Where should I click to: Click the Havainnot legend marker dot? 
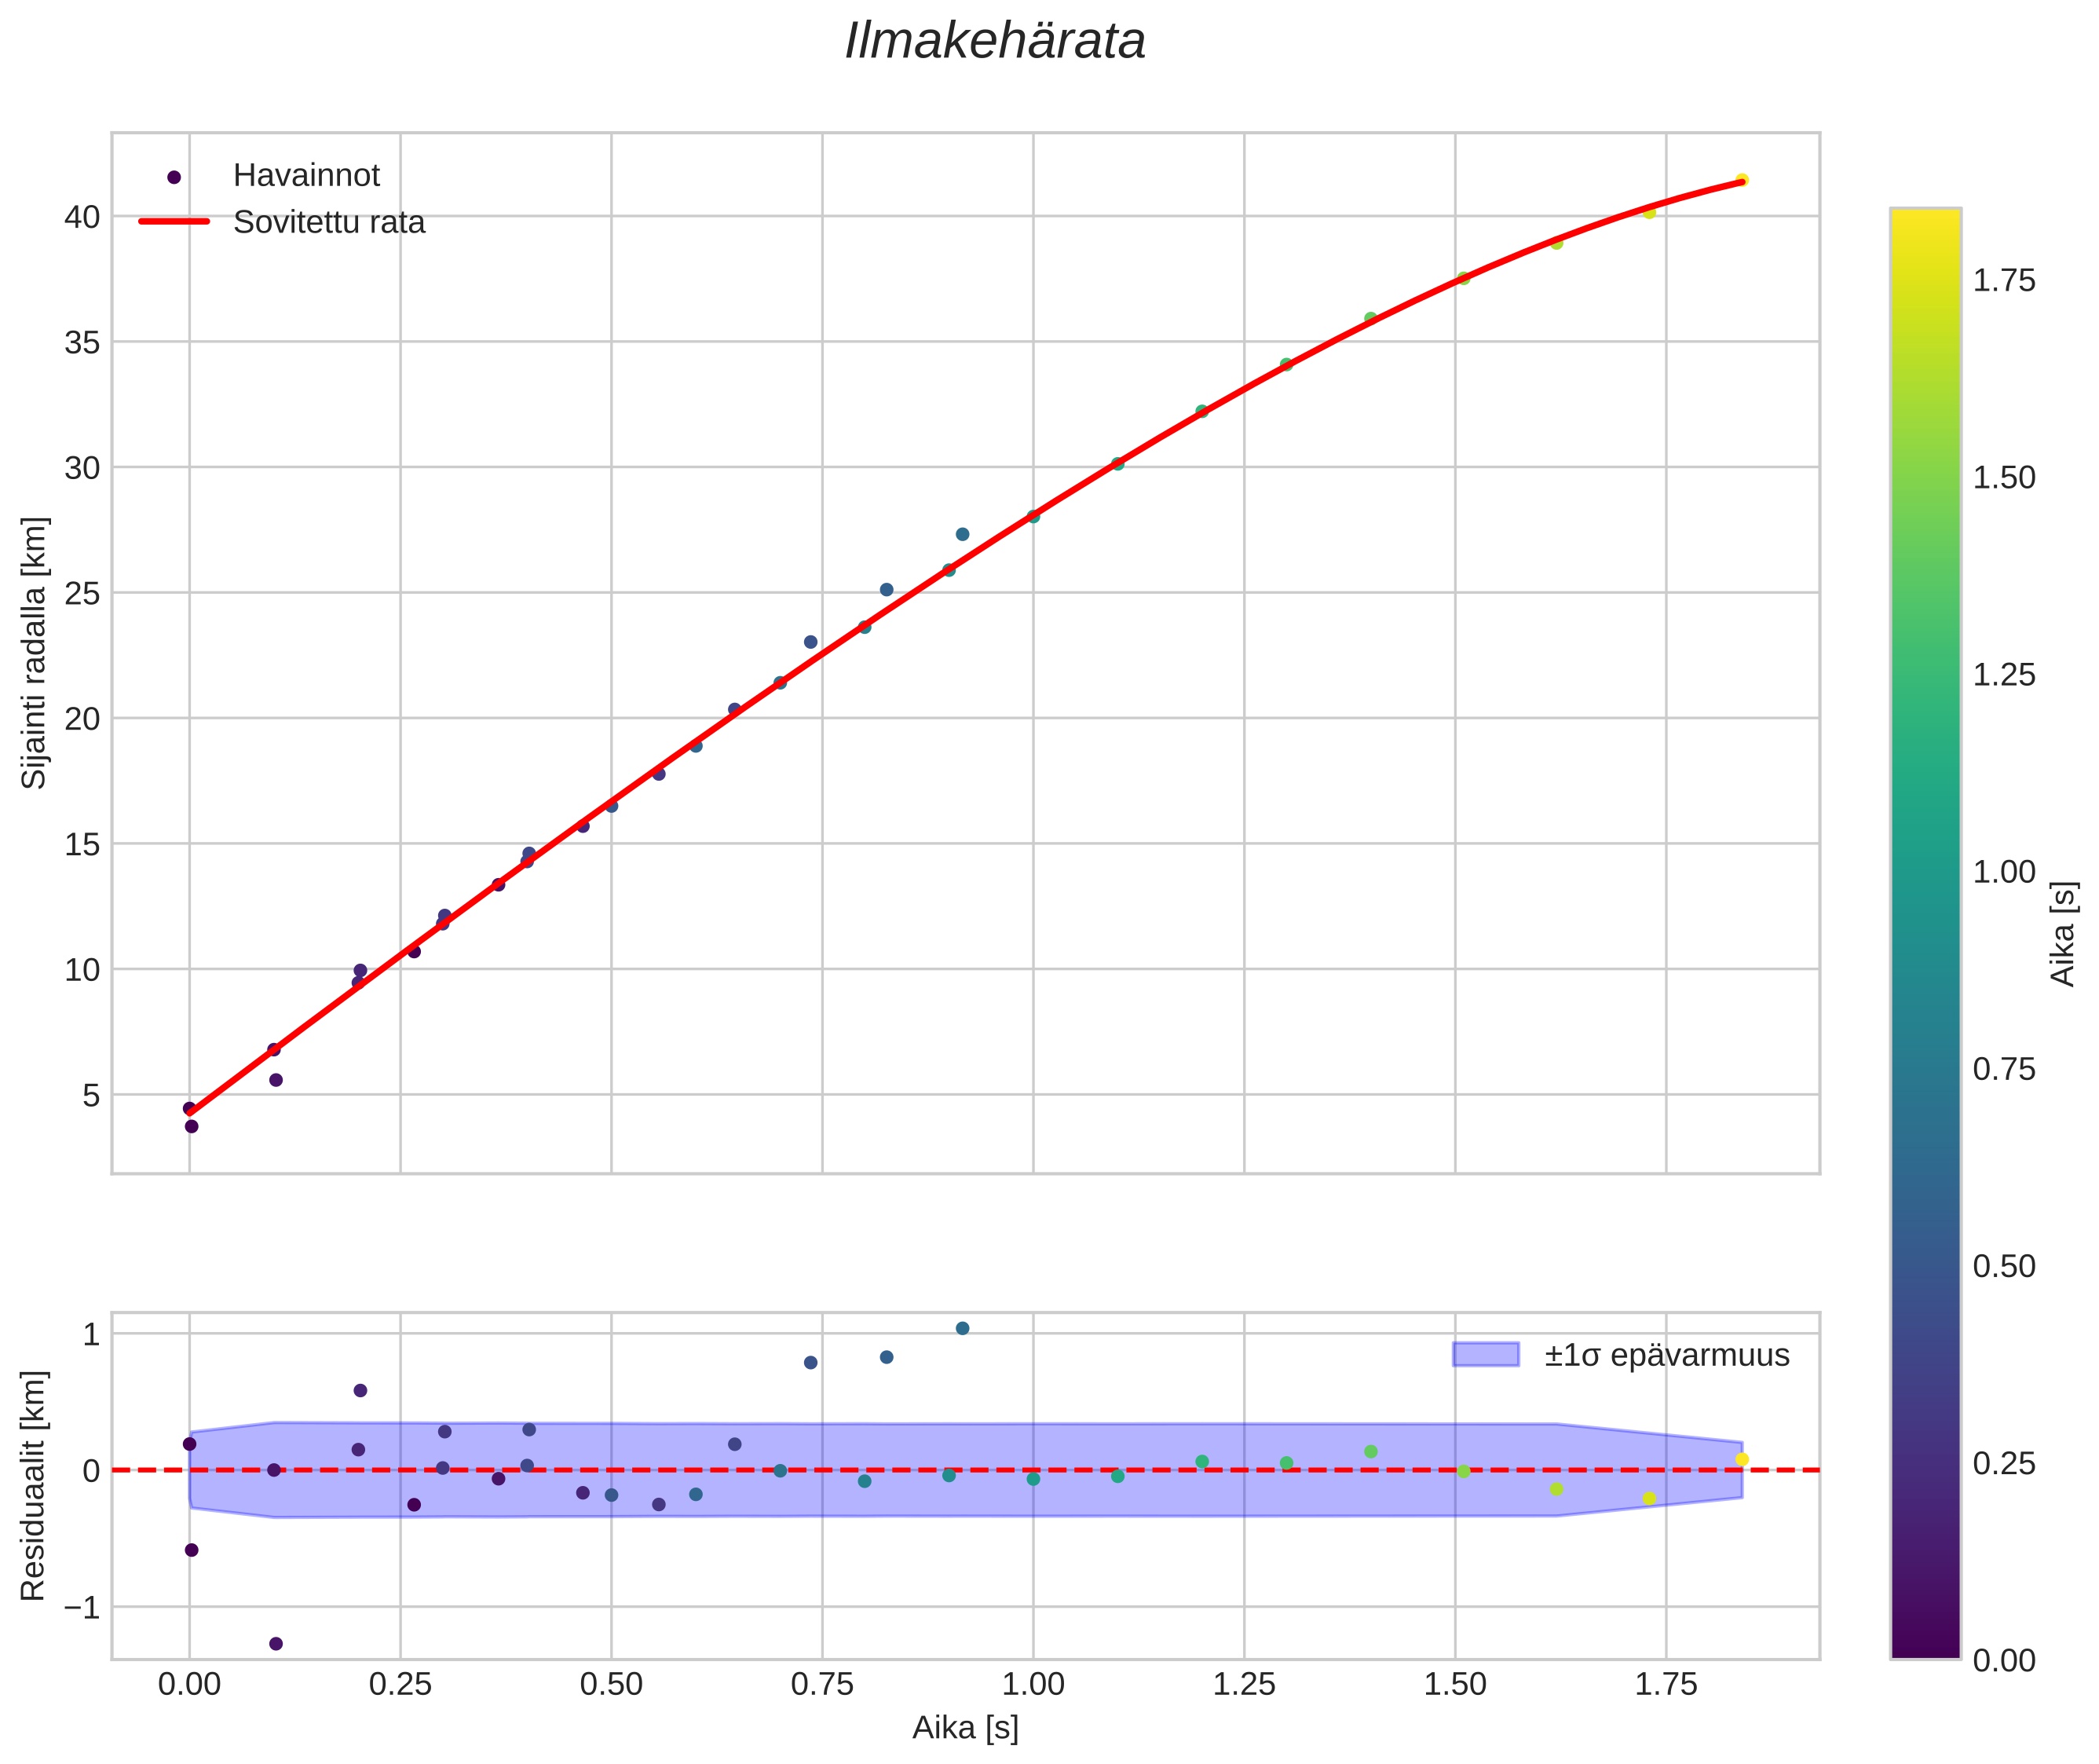pyautogui.click(x=174, y=177)
